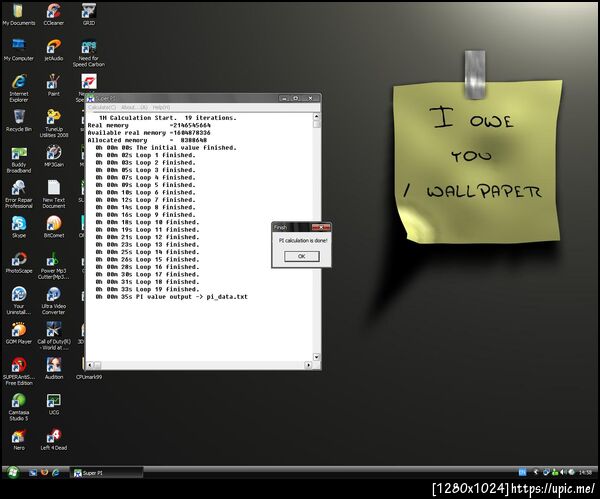
Task: Click the 'PI calculation is done!' message text
Action: pos(303,240)
